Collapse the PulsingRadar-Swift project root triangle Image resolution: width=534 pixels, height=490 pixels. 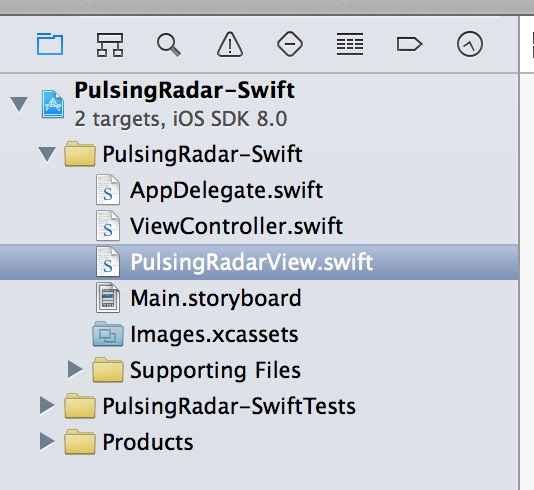click(19, 104)
